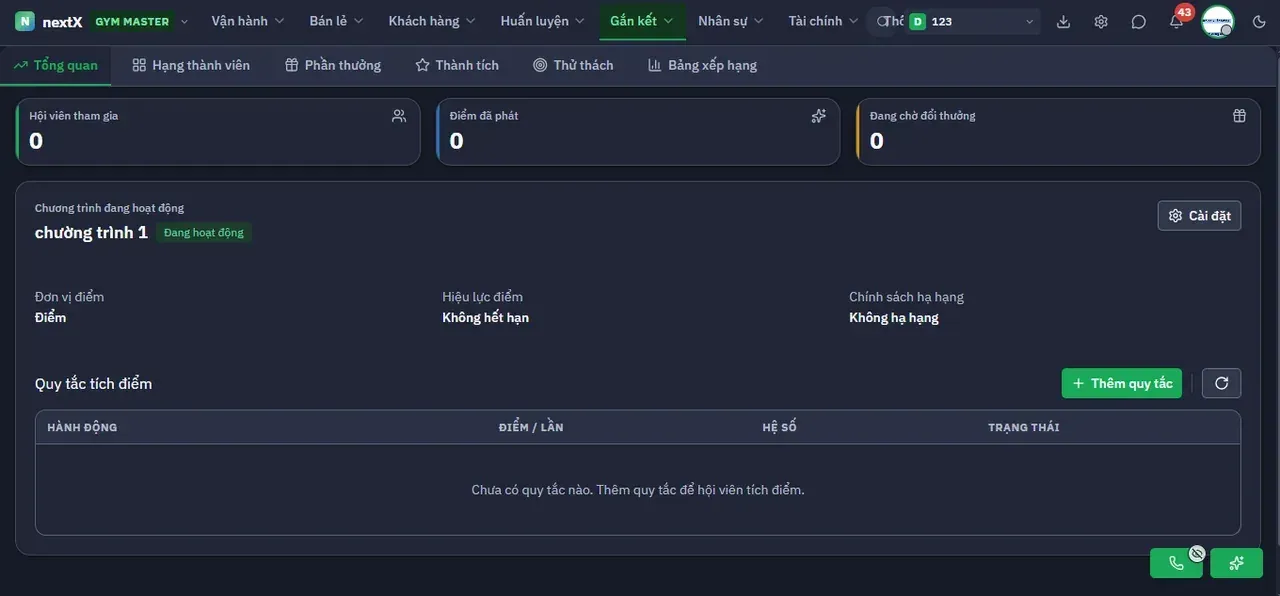Click the HỆ SỐ column header
Viewport: 1280px width, 596px height.
click(779, 427)
